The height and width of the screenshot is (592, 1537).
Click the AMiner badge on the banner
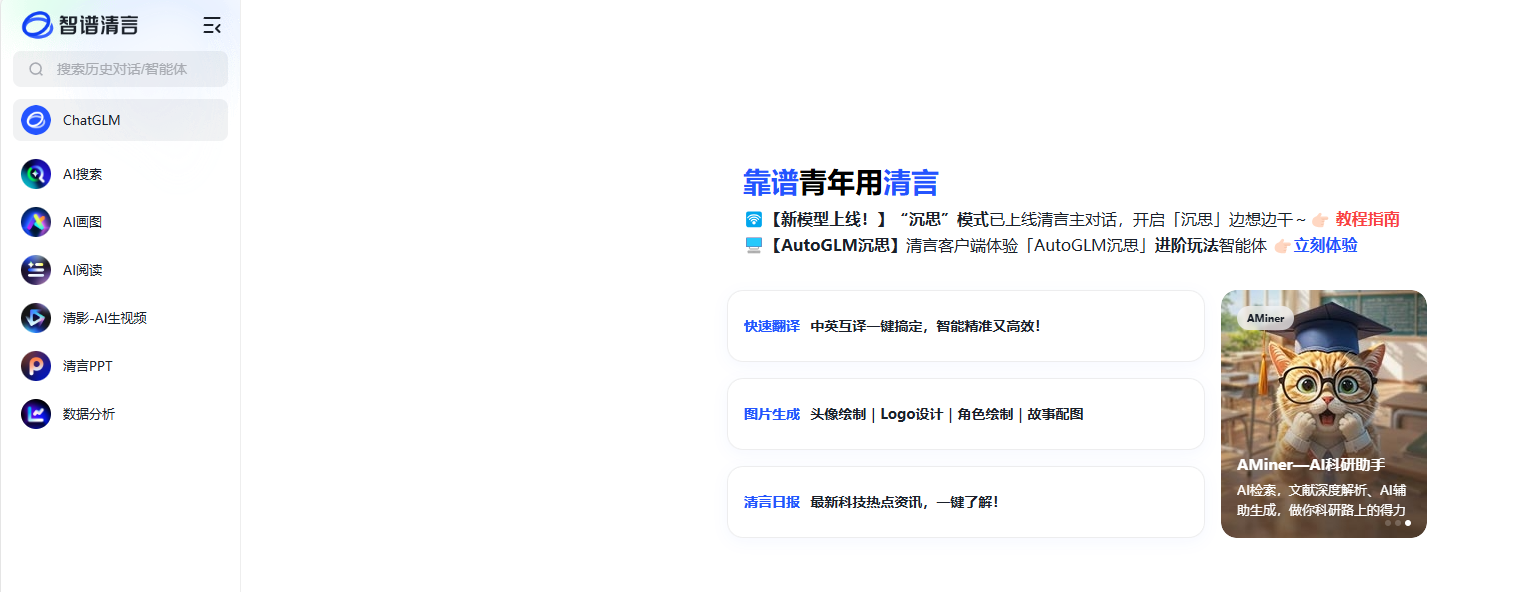pyautogui.click(x=1265, y=318)
